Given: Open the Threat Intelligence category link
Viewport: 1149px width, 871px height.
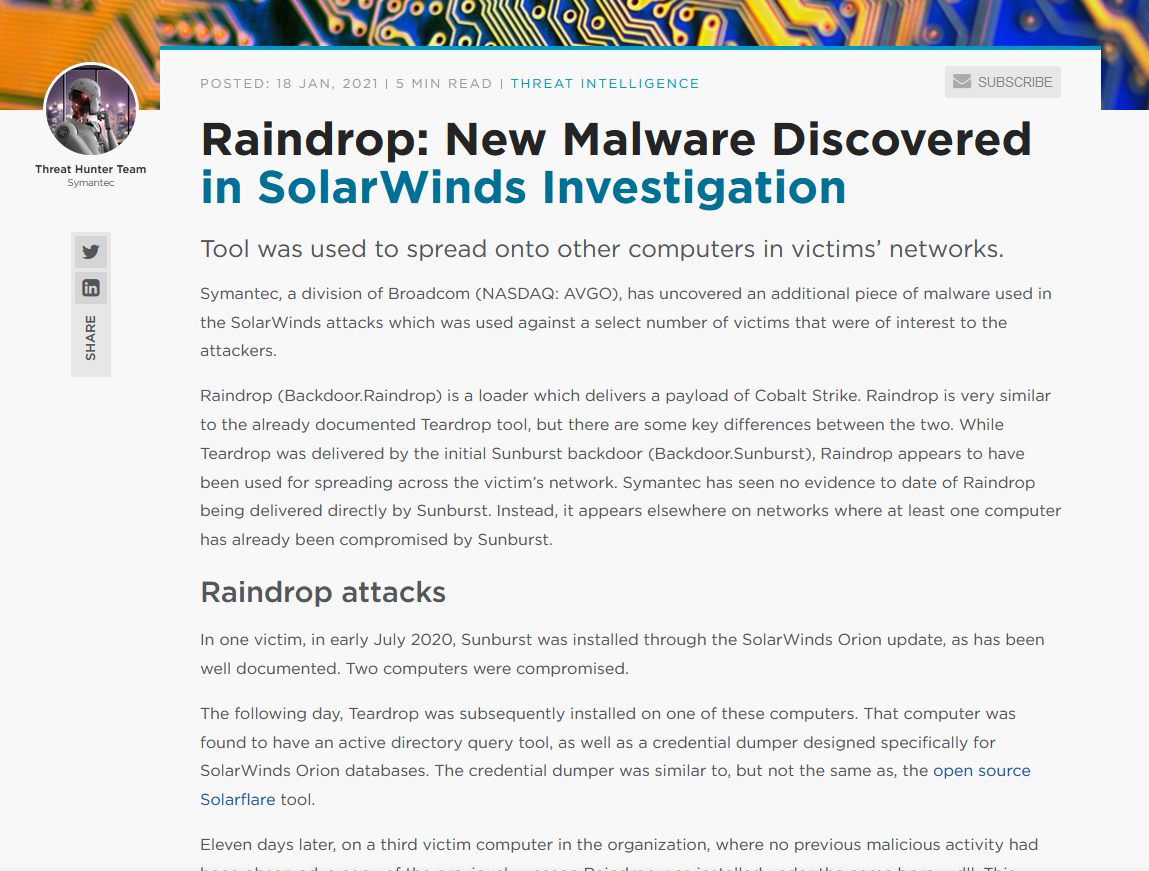Looking at the screenshot, I should point(605,84).
